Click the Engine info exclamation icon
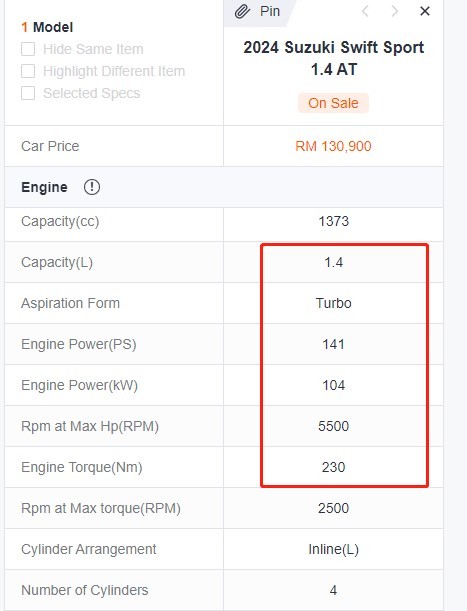467x611 pixels. pyautogui.click(x=92, y=187)
